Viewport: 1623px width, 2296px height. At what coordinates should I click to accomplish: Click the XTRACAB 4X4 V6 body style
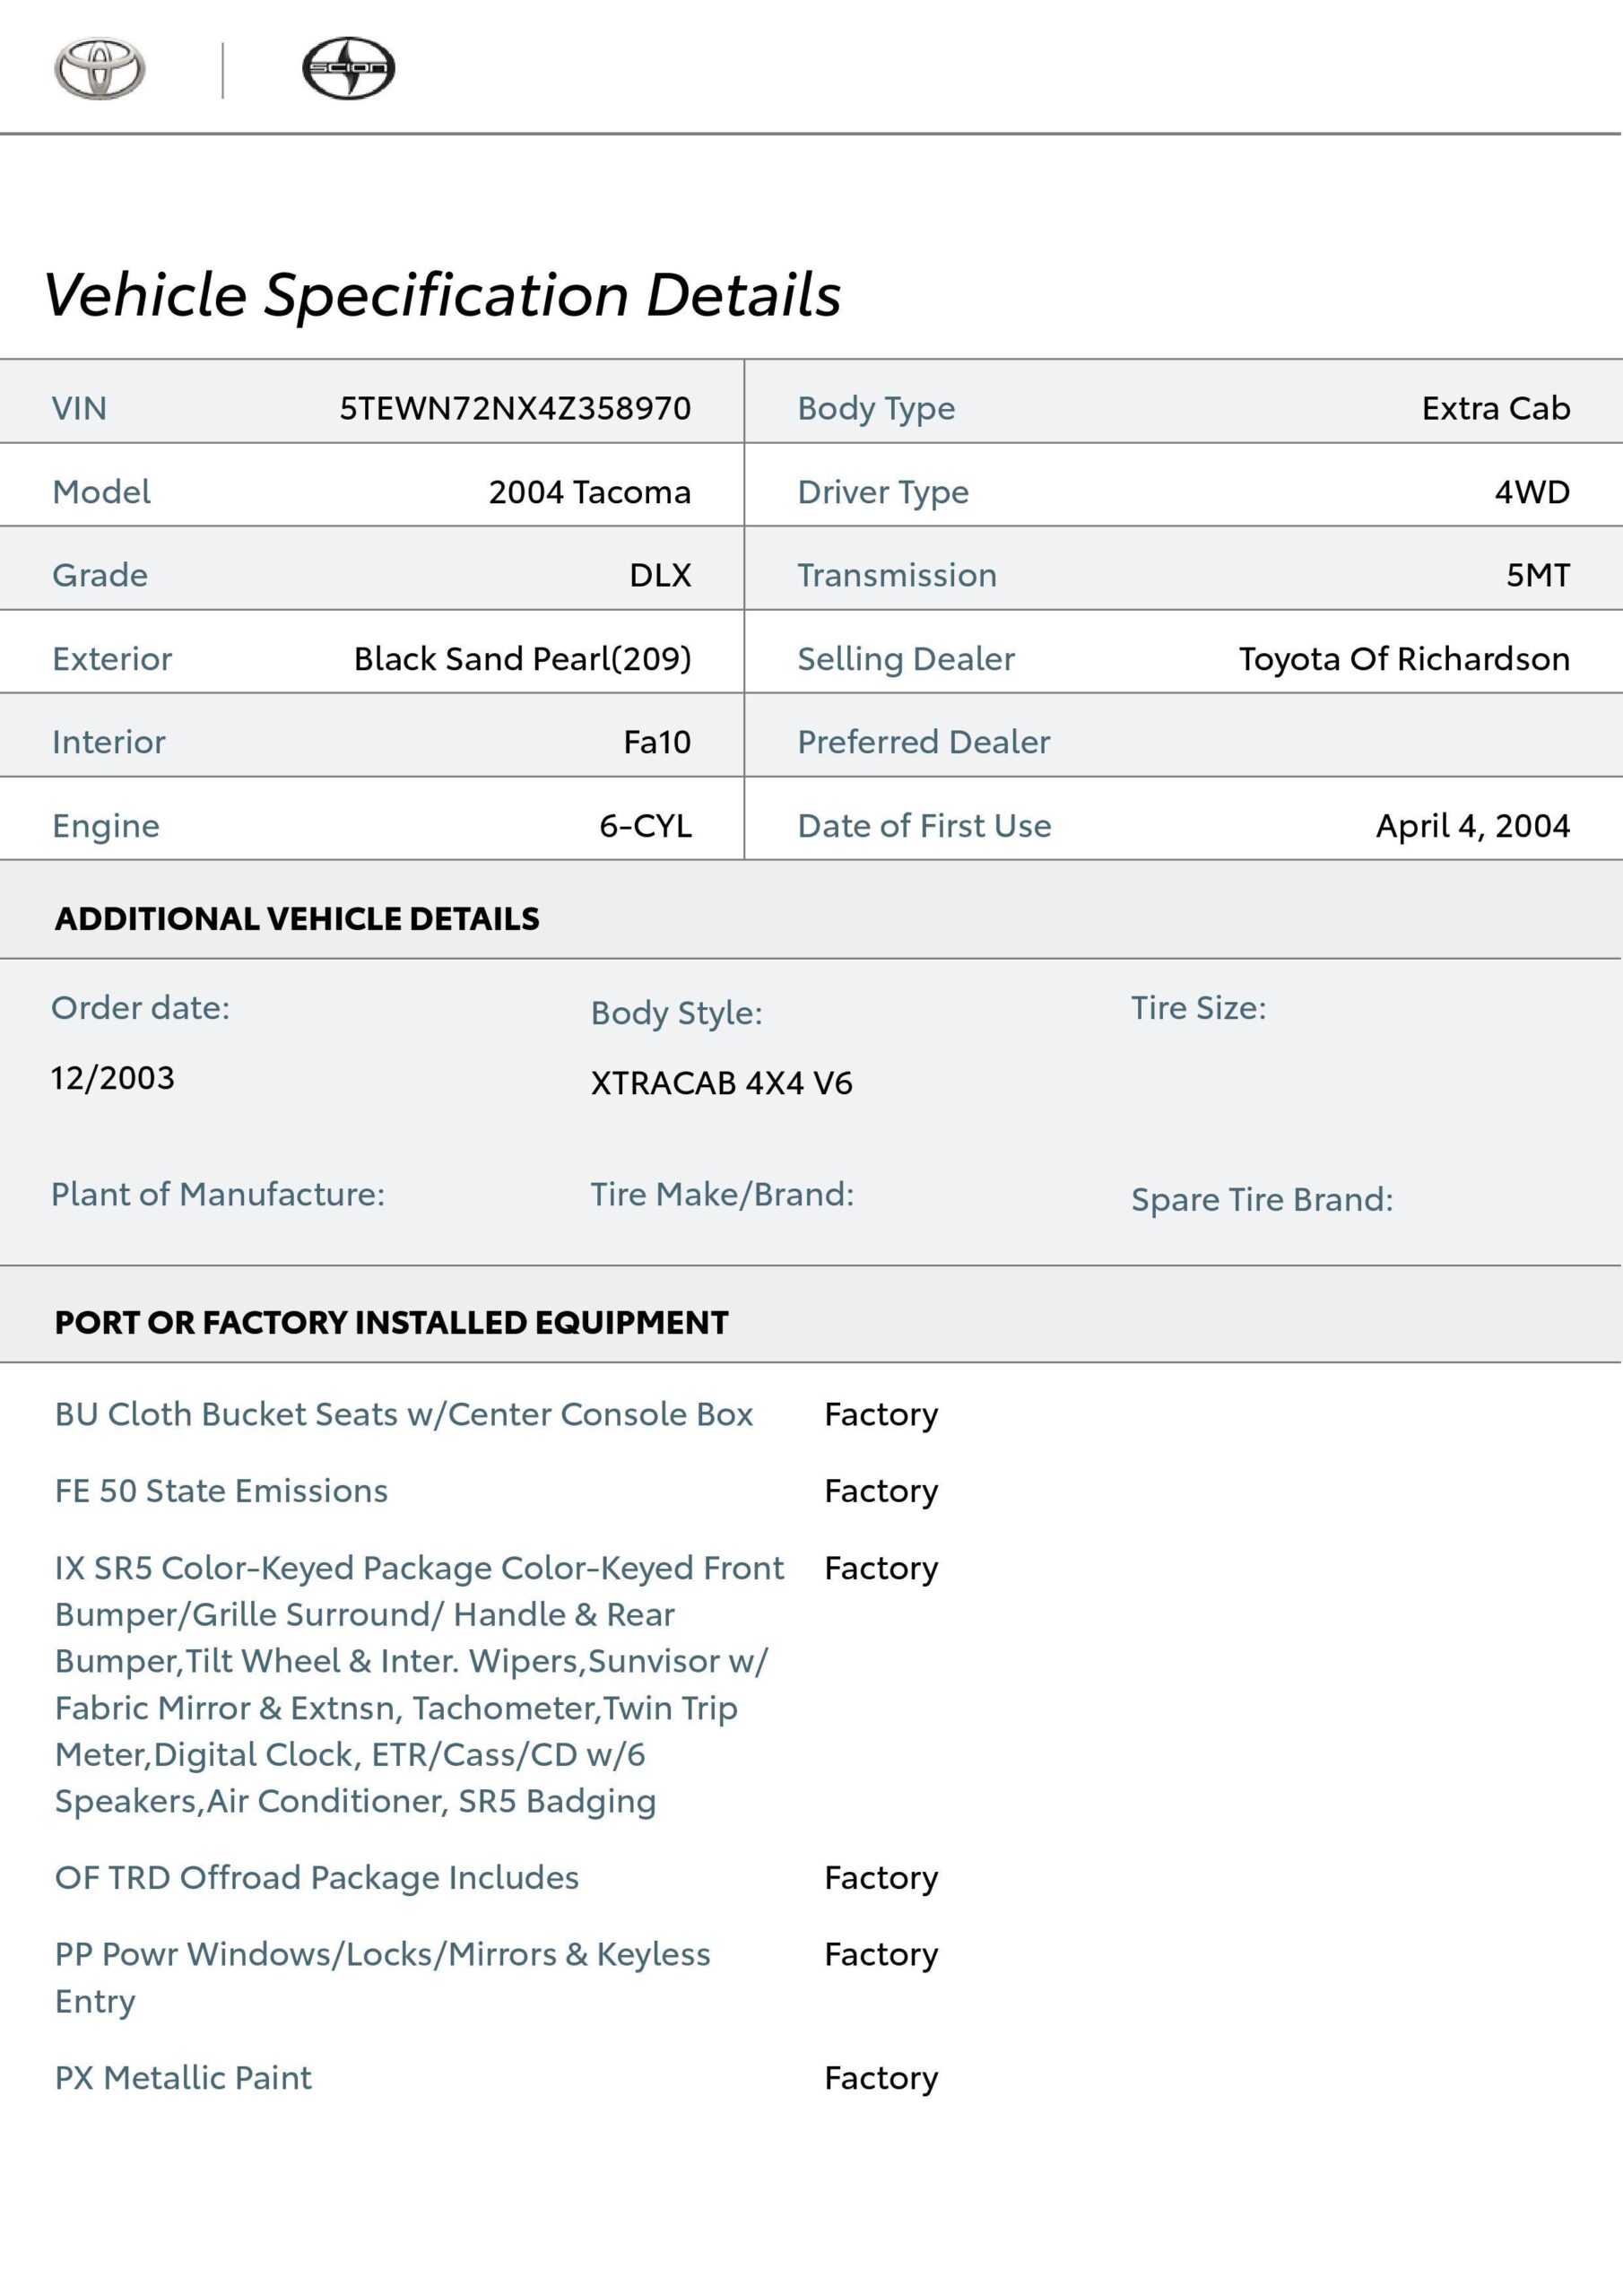721,1083
